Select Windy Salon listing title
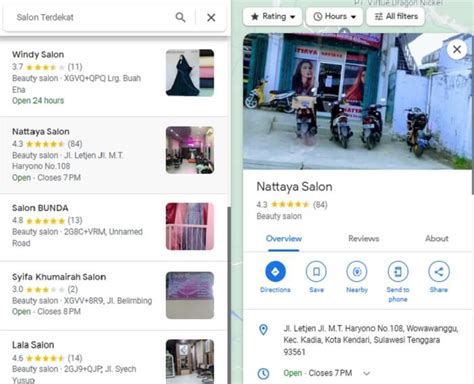The image size is (474, 384). 38,54
